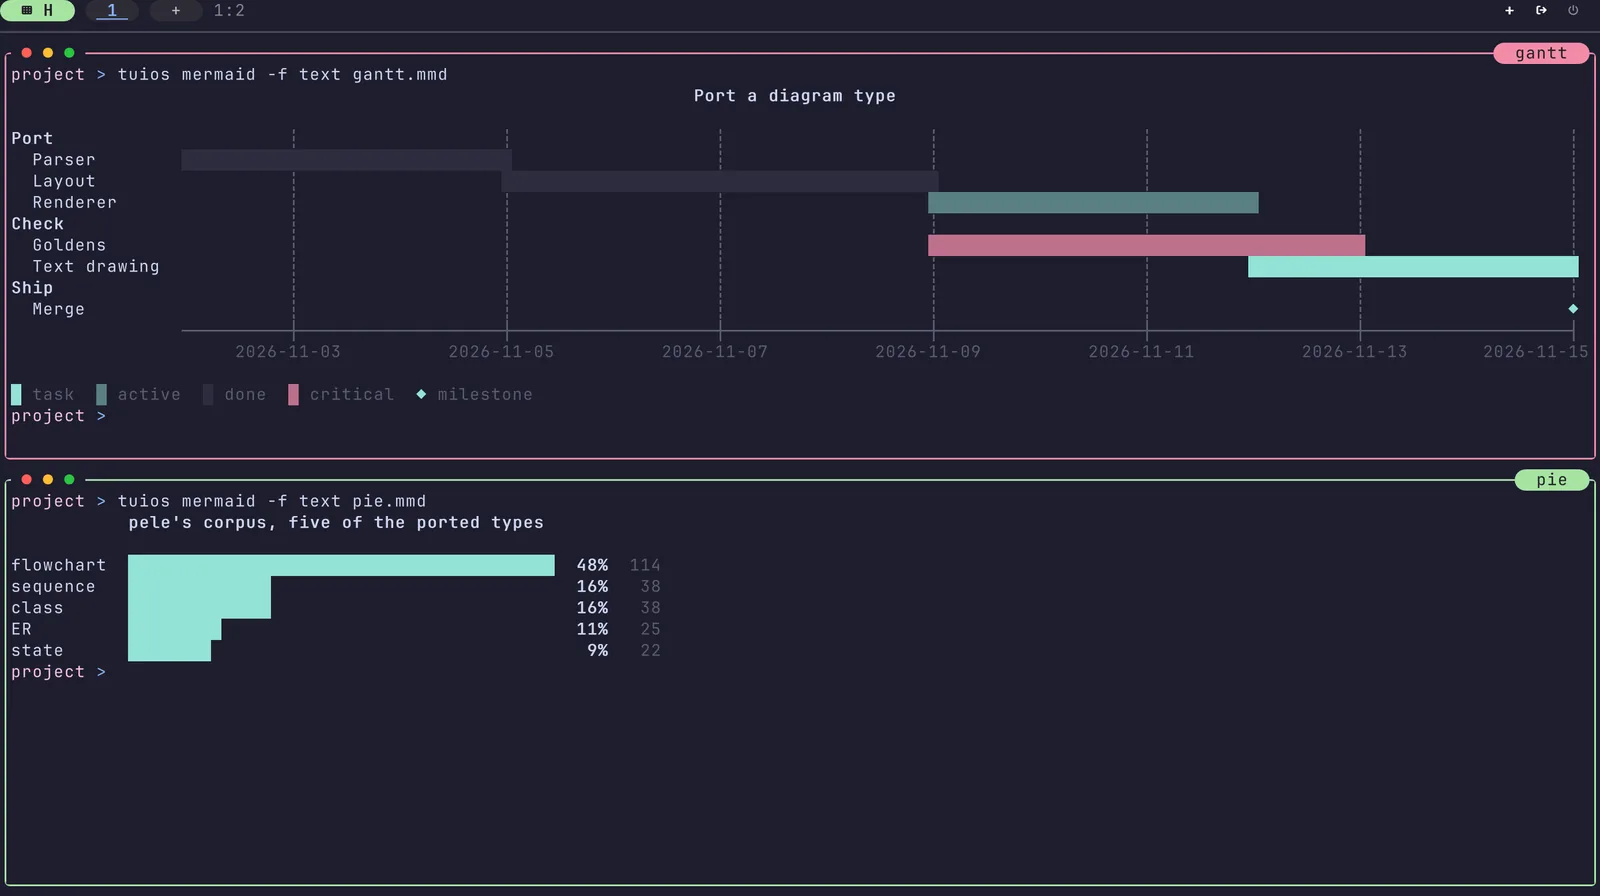Add a new workspace with the tab-bar plus
Image resolution: width=1600 pixels, height=896 pixels.
point(176,11)
